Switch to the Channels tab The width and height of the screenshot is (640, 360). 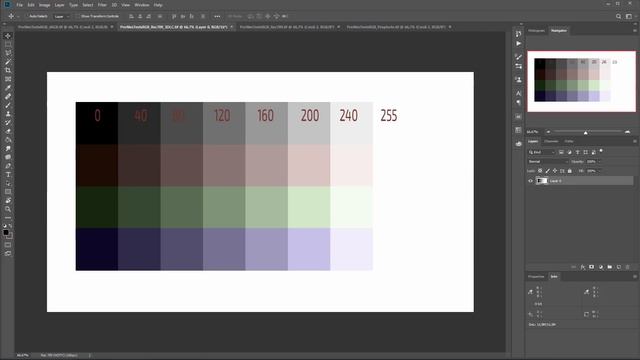[551, 141]
